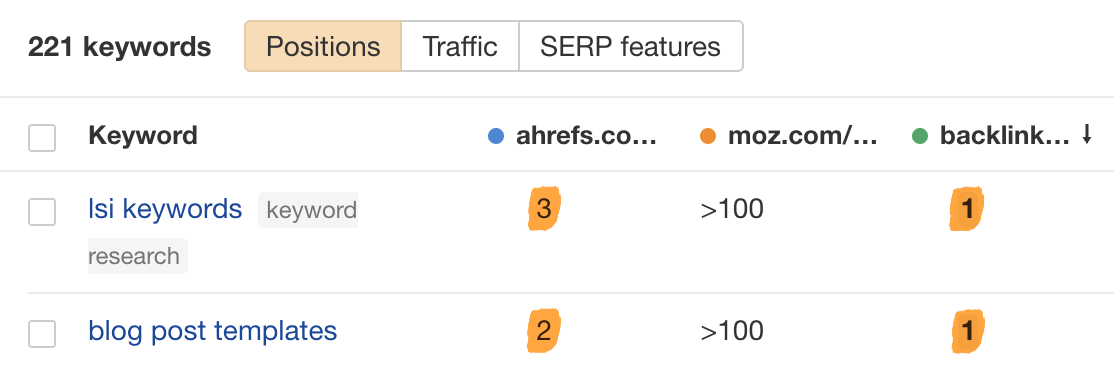Click the blue dot for ahrefs
Image resolution: width=1114 pixels, height=368 pixels.
coord(496,136)
